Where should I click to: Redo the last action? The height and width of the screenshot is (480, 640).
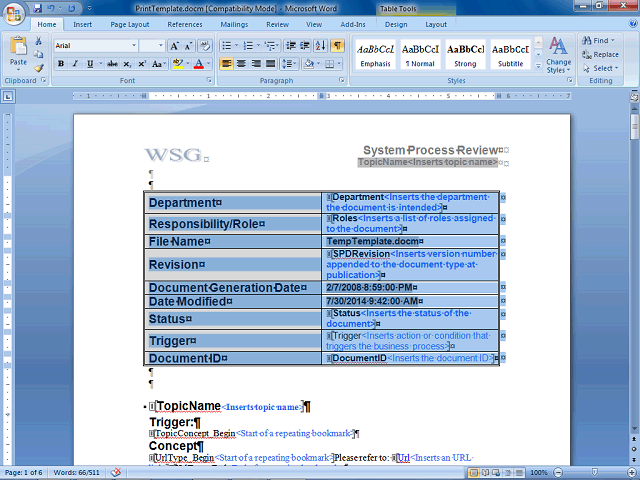[x=71, y=8]
